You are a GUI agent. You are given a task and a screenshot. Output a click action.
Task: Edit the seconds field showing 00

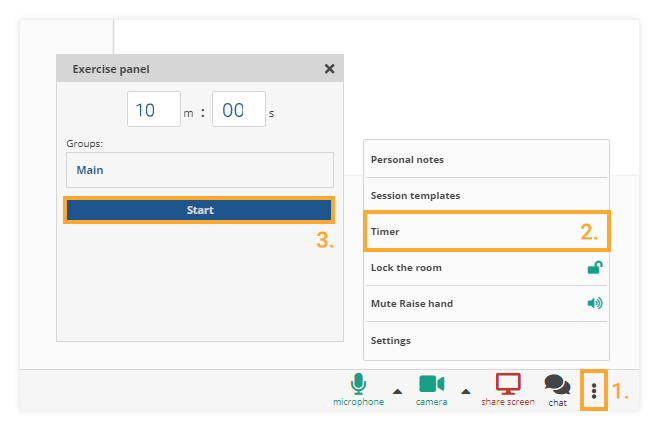click(239, 109)
